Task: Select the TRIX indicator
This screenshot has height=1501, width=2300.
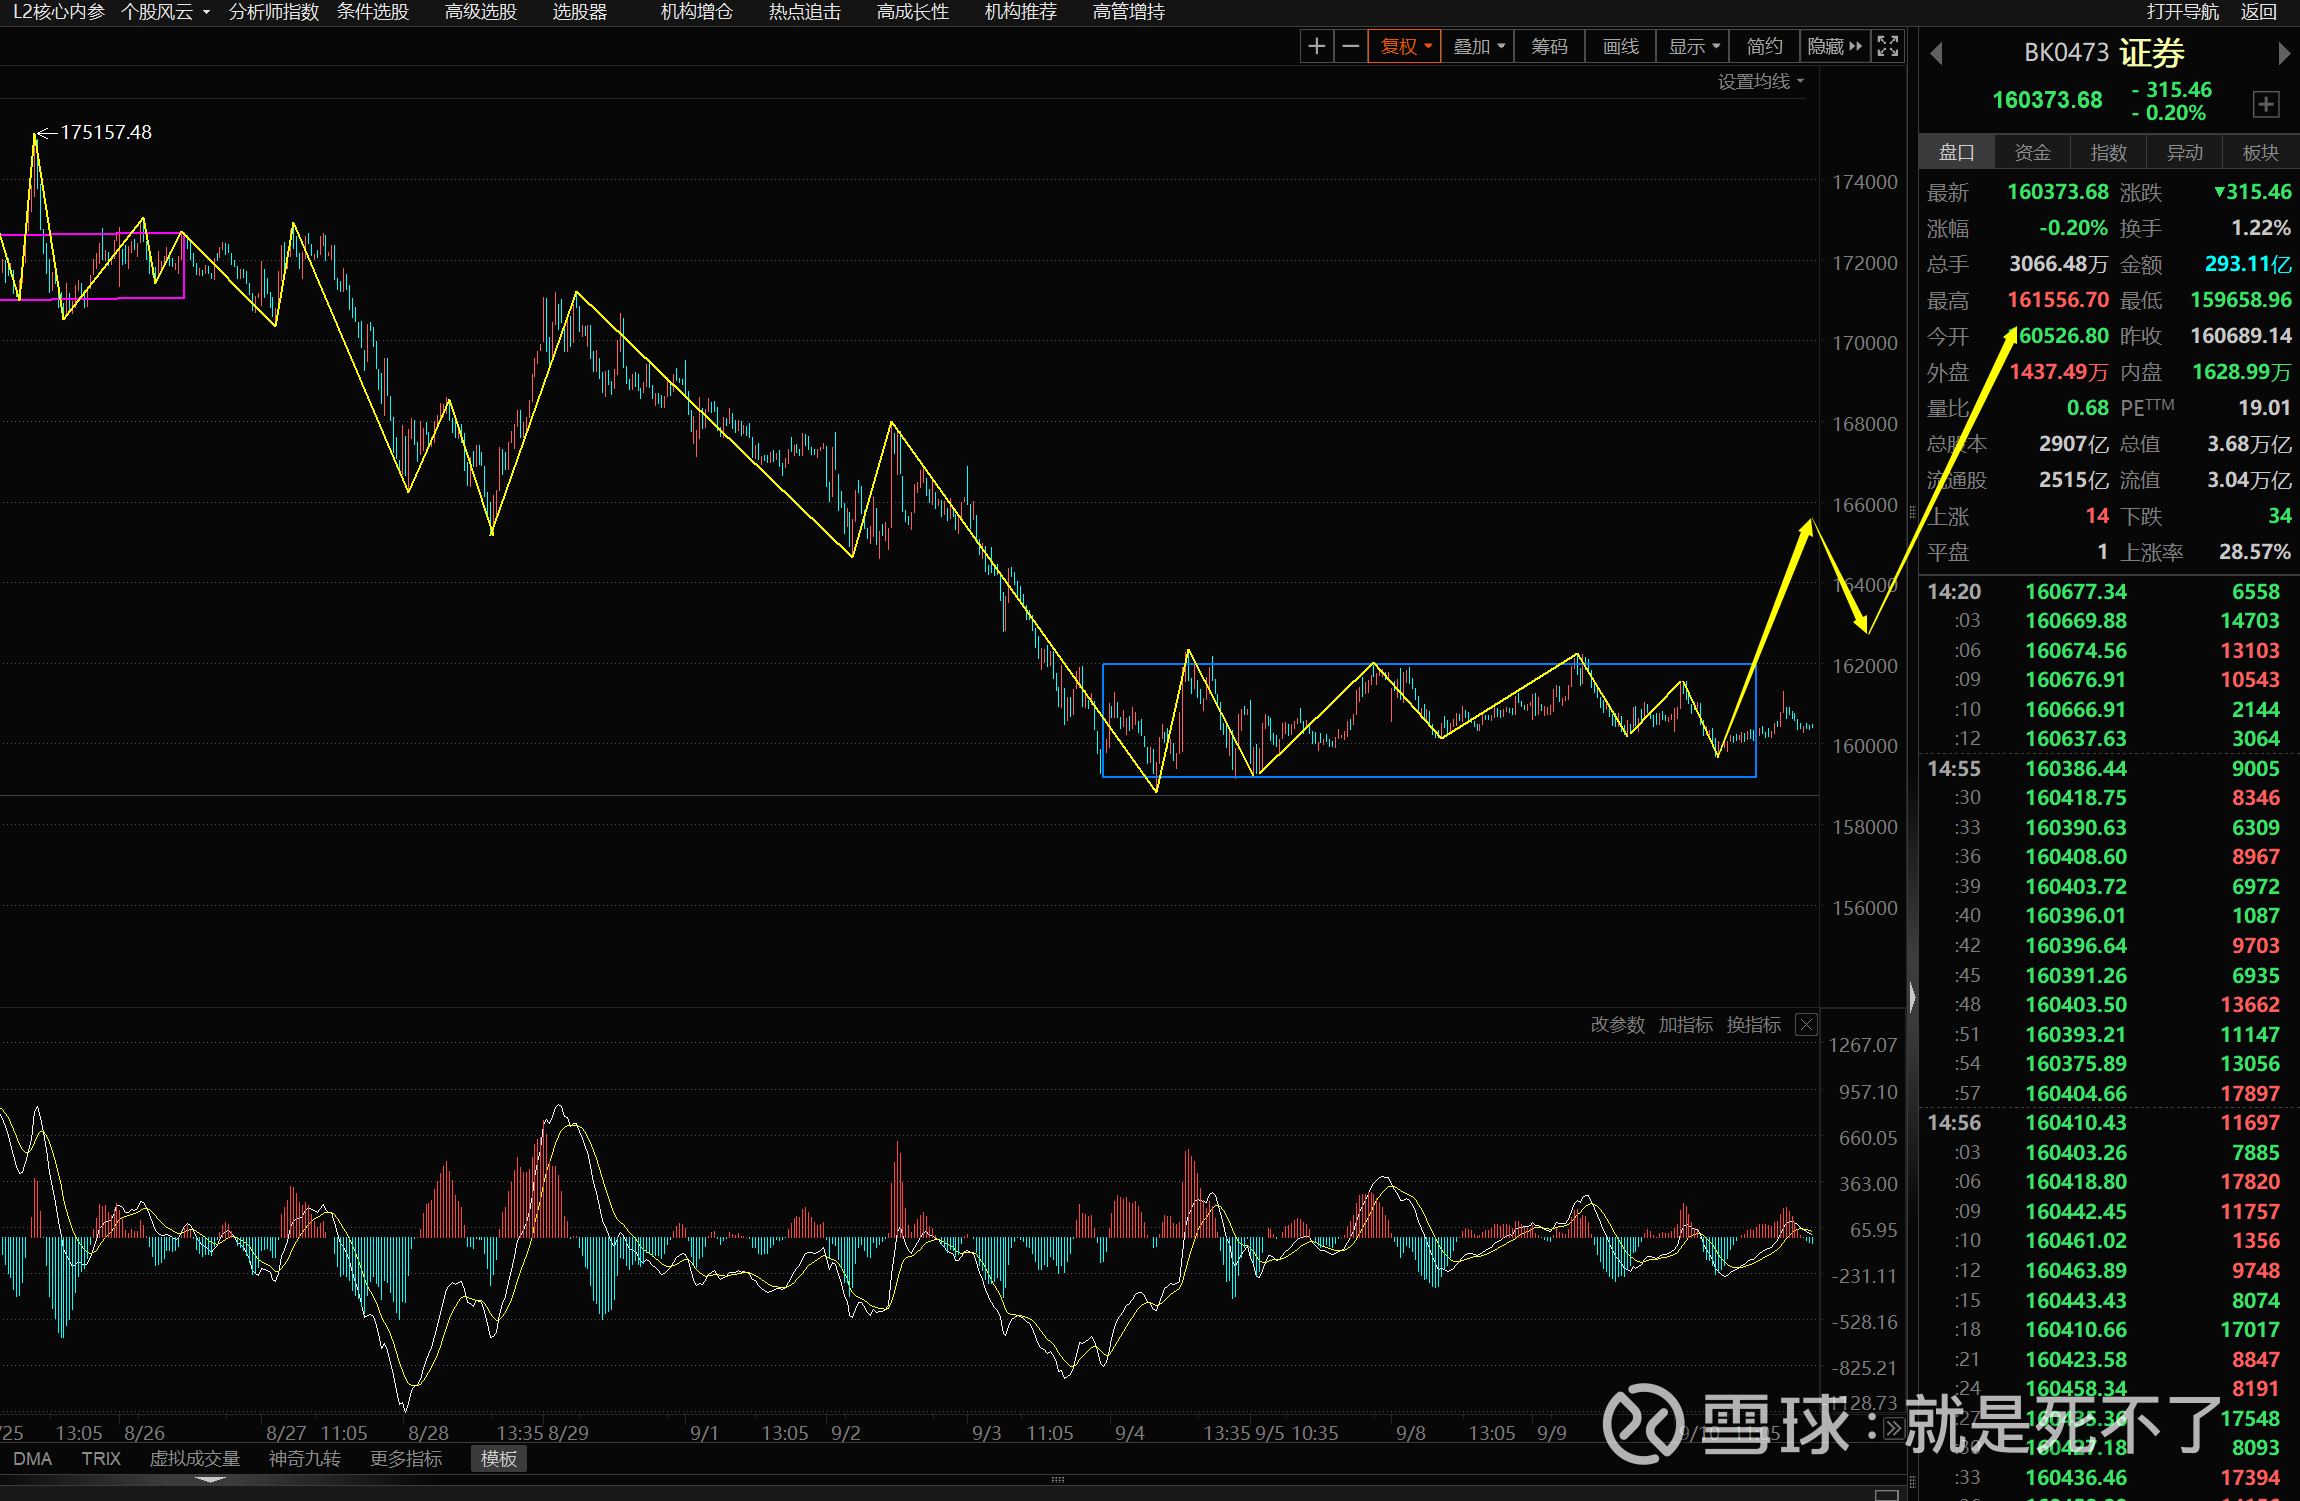Action: pyautogui.click(x=101, y=1459)
